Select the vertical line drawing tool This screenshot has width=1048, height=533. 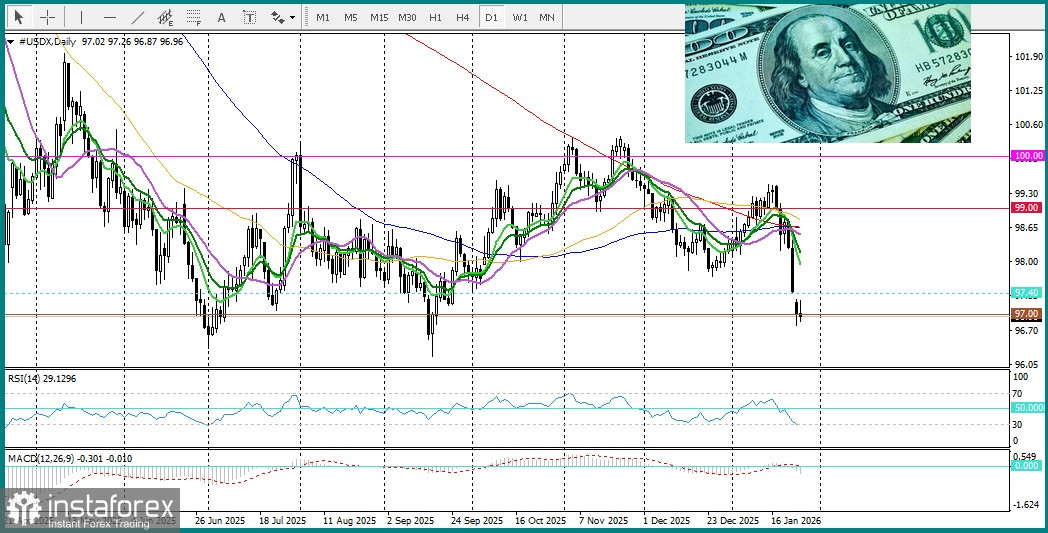81,17
